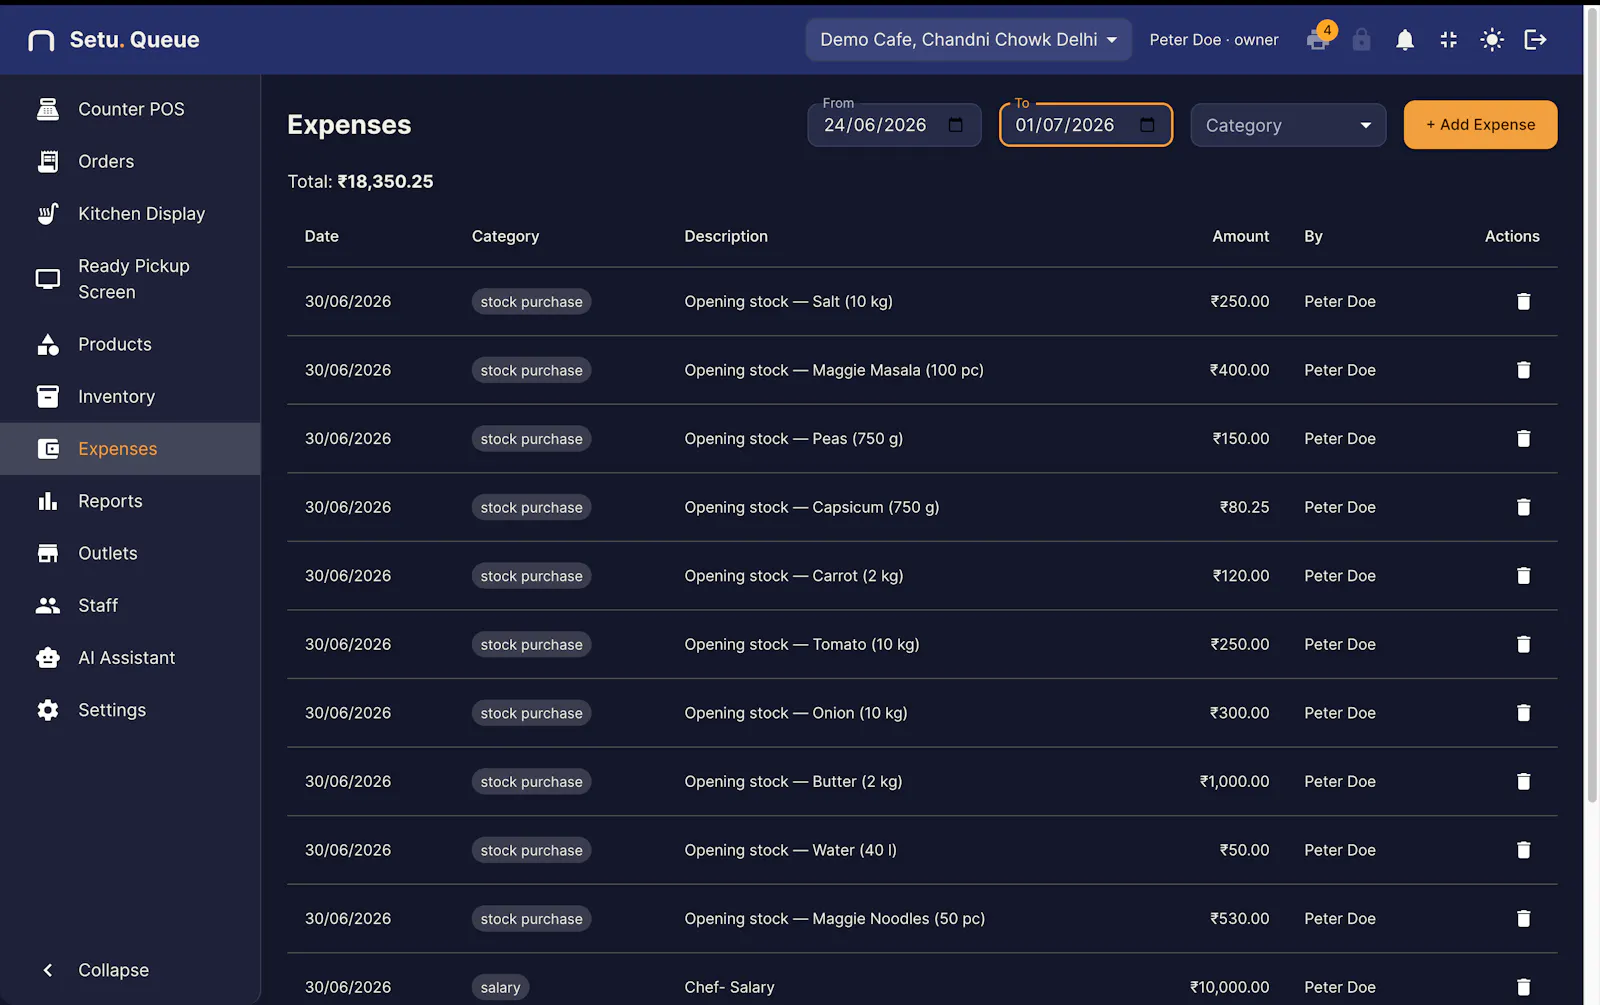Screen dimensions: 1600x1005
Task: Click the Category column header
Action: point(505,236)
